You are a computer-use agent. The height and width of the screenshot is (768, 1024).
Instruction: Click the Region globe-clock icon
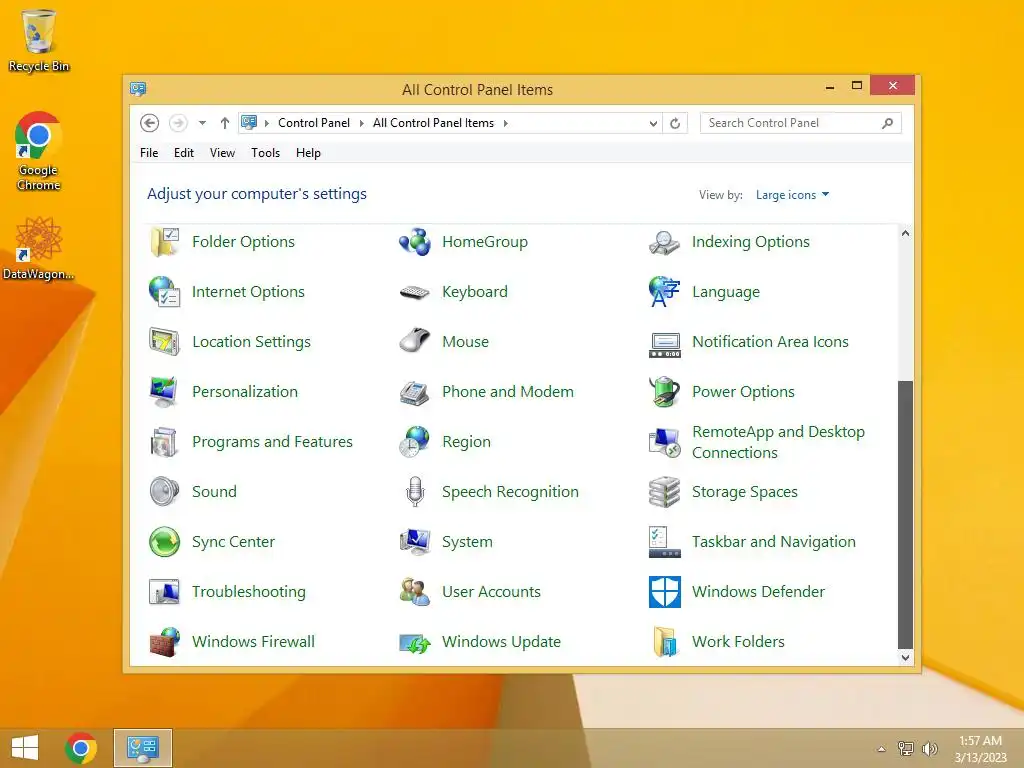[415, 442]
